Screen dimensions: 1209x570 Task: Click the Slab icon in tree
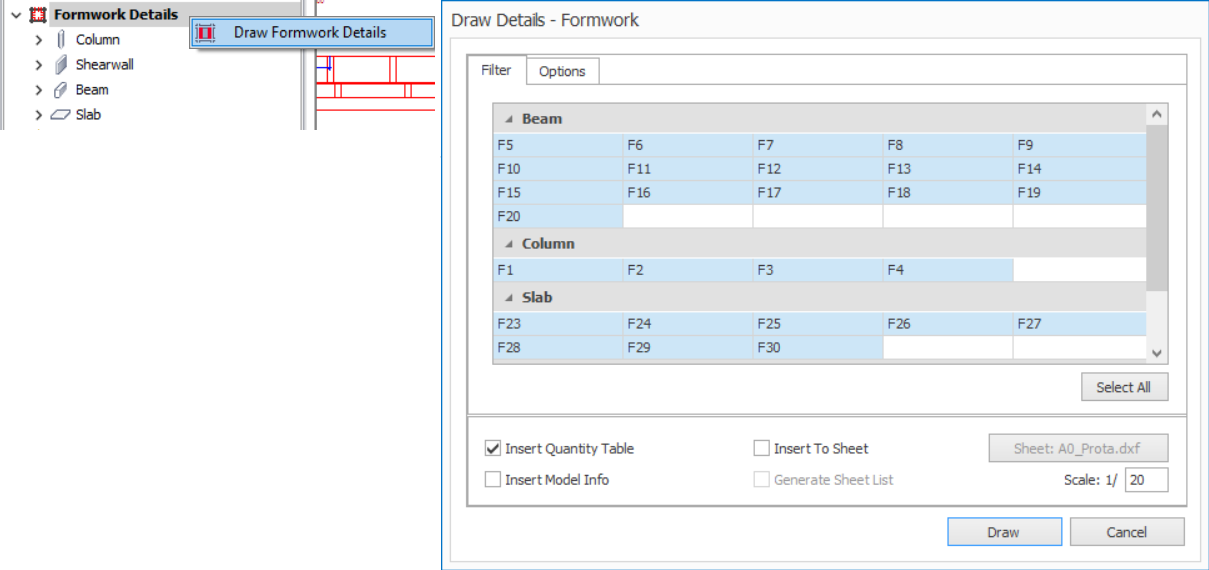(x=61, y=115)
